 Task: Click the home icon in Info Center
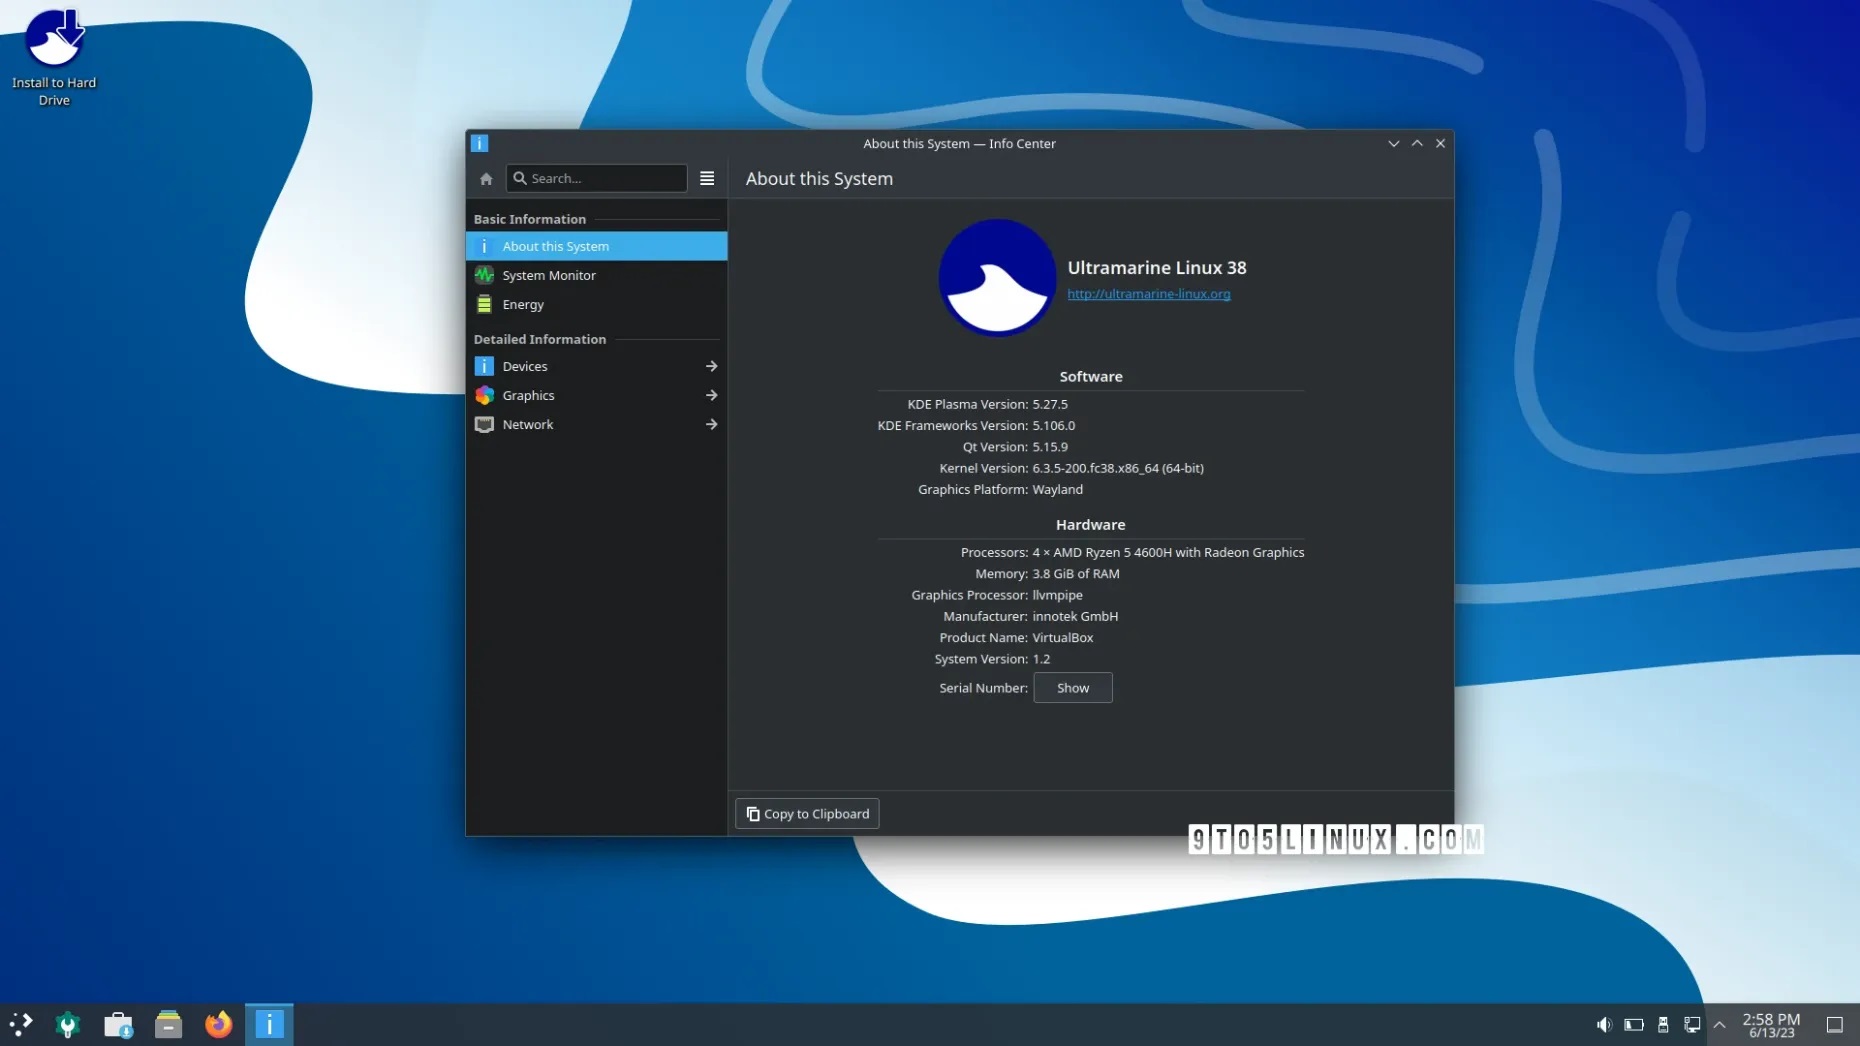tap(486, 178)
